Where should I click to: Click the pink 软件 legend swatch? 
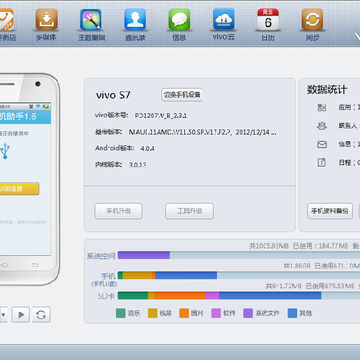pyautogui.click(x=216, y=313)
